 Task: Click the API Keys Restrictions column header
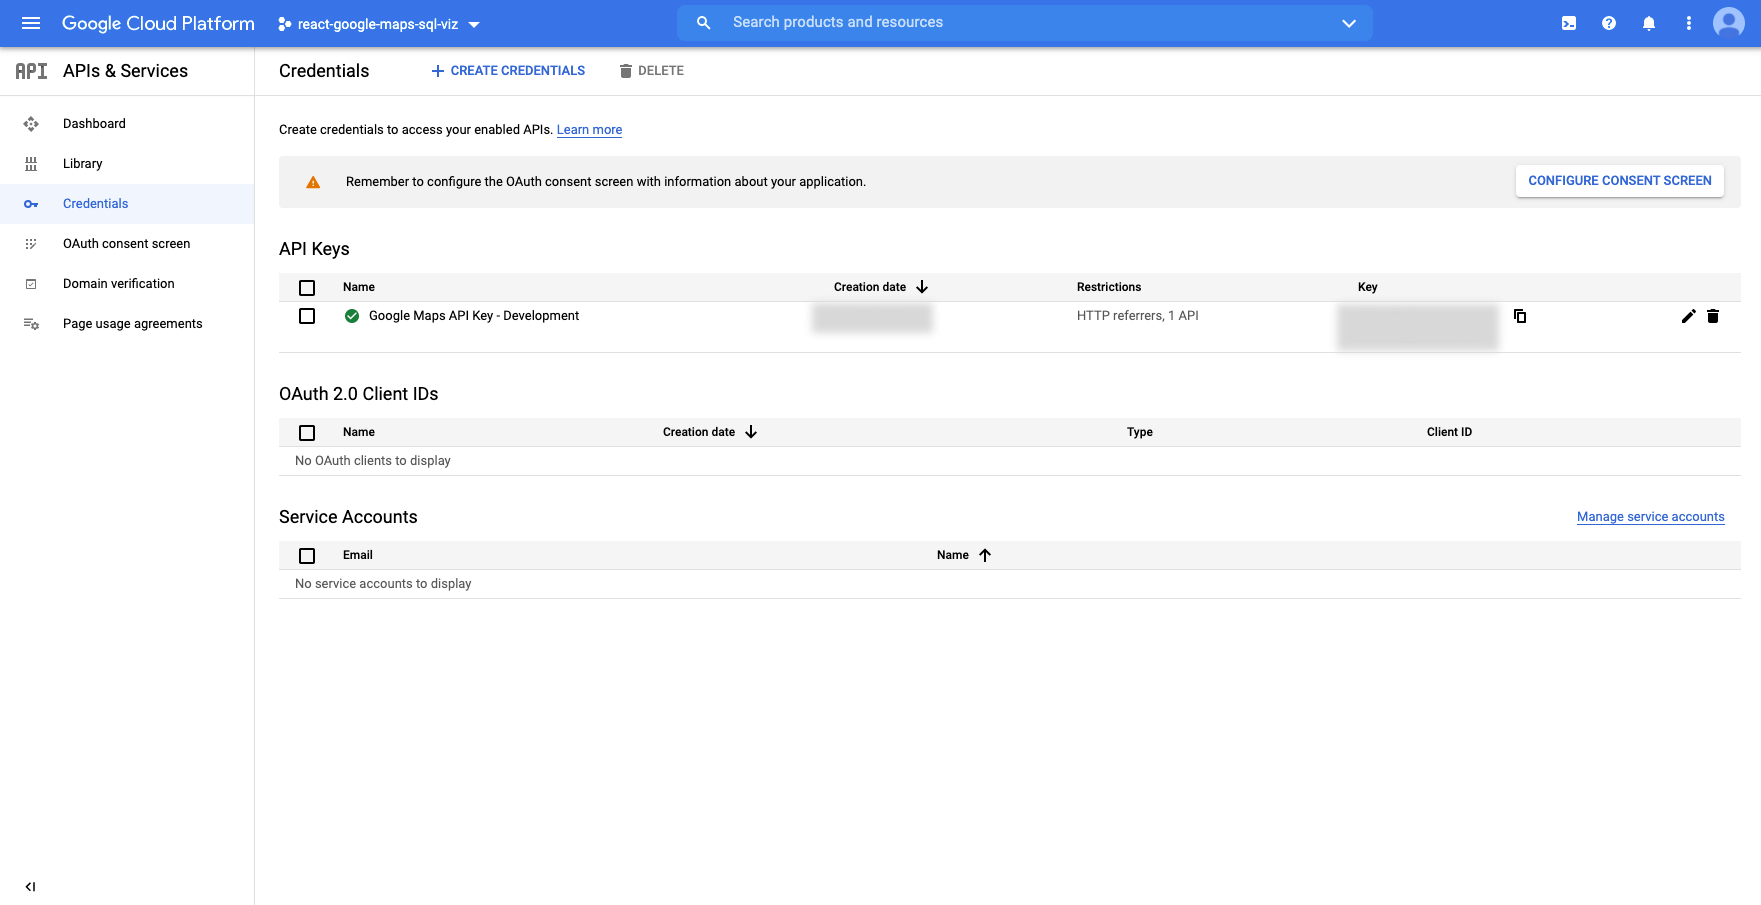1109,287
